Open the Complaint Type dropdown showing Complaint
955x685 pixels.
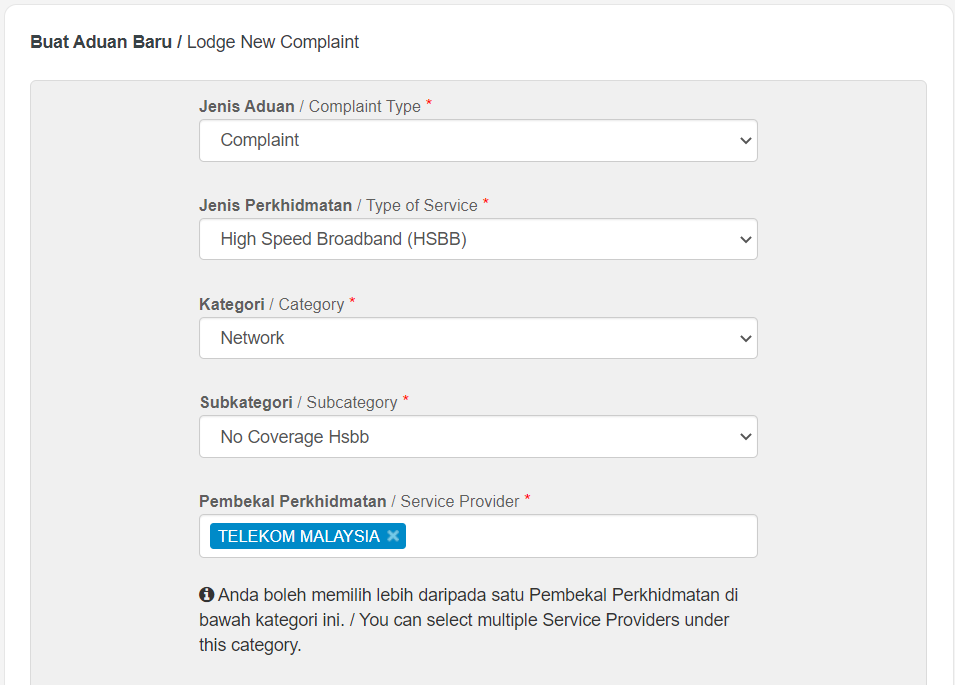click(x=478, y=141)
